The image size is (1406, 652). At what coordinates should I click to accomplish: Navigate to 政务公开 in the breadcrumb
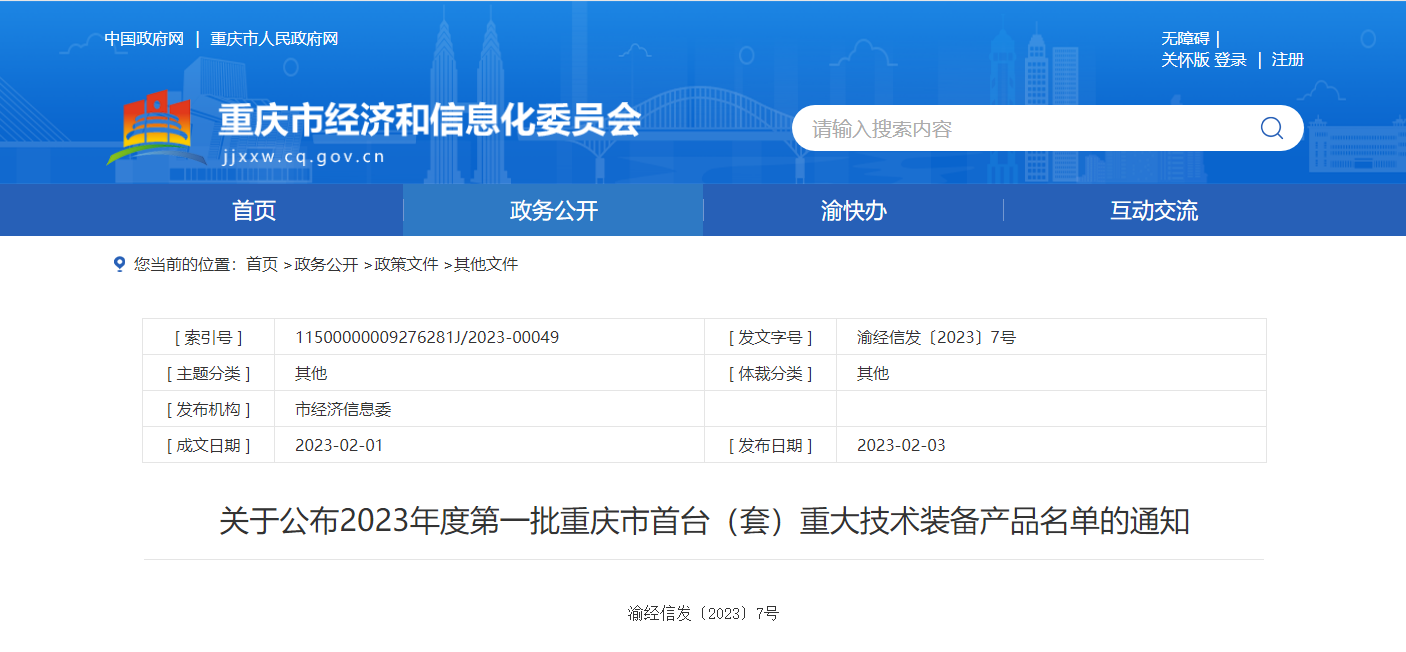tap(326, 264)
